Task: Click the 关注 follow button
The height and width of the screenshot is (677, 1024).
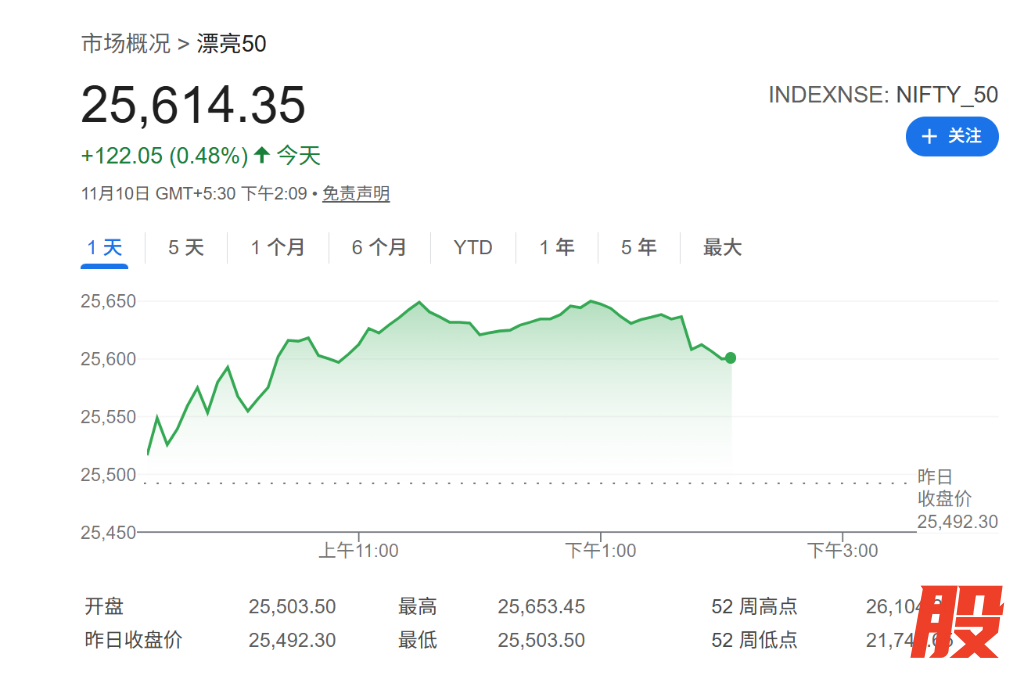Action: click(951, 136)
